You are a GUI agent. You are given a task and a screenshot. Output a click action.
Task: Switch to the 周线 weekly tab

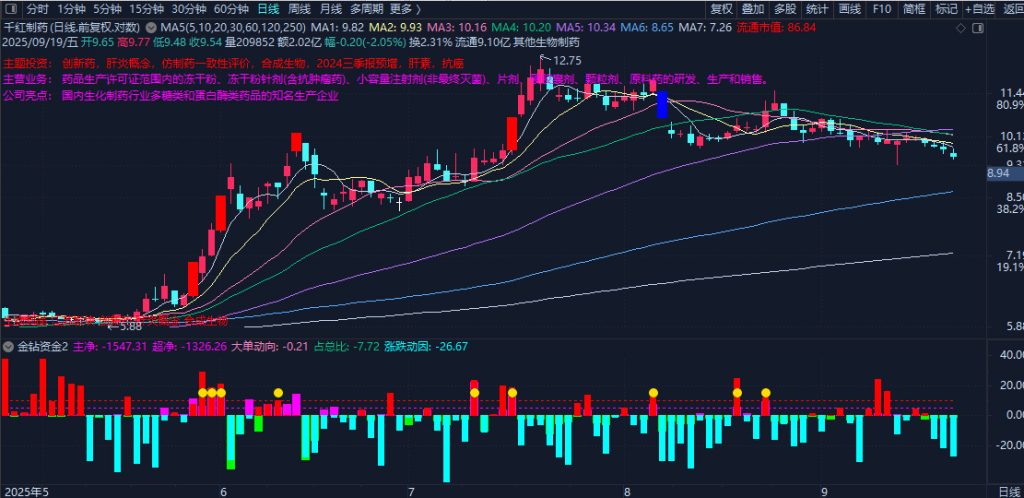(x=298, y=9)
